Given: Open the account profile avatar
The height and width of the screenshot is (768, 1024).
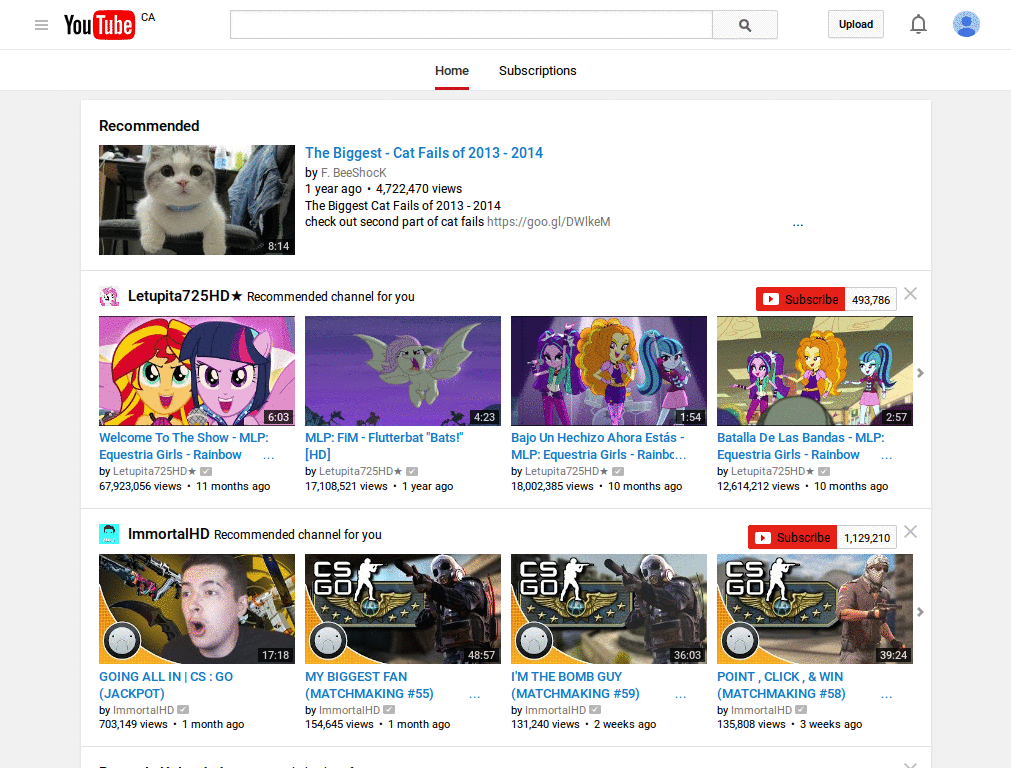Looking at the screenshot, I should (966, 24).
